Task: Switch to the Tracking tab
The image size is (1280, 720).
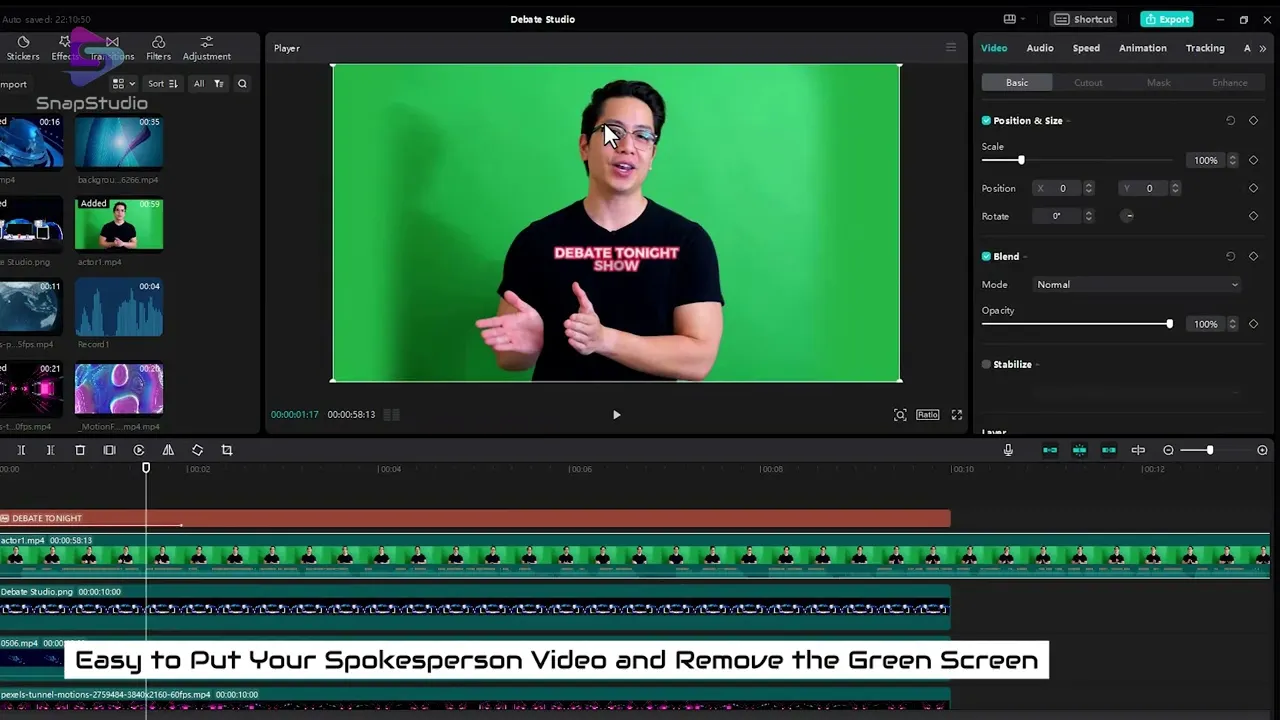Action: 1205,48
